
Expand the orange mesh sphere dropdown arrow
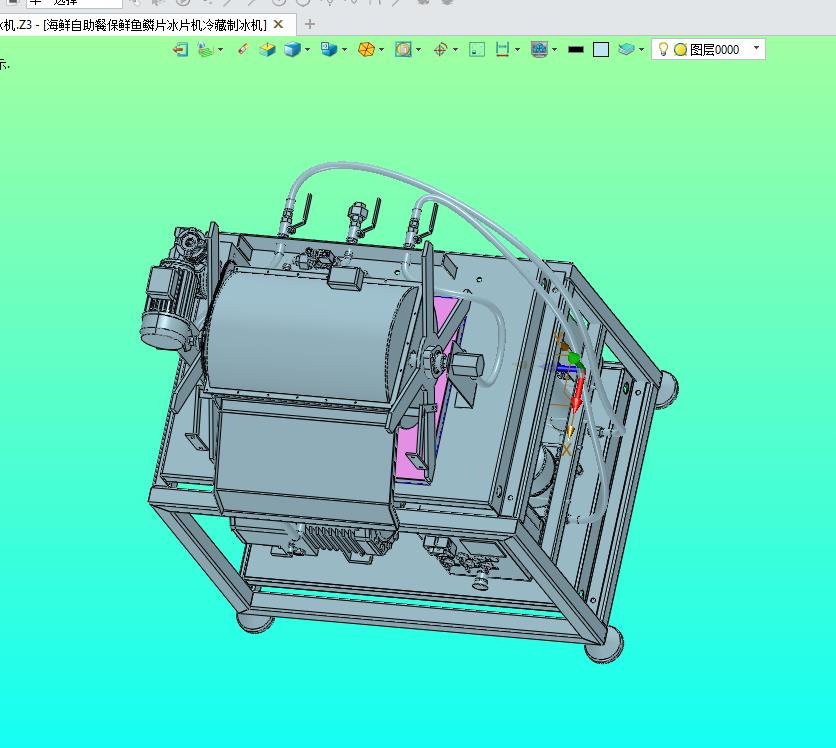coord(381,49)
